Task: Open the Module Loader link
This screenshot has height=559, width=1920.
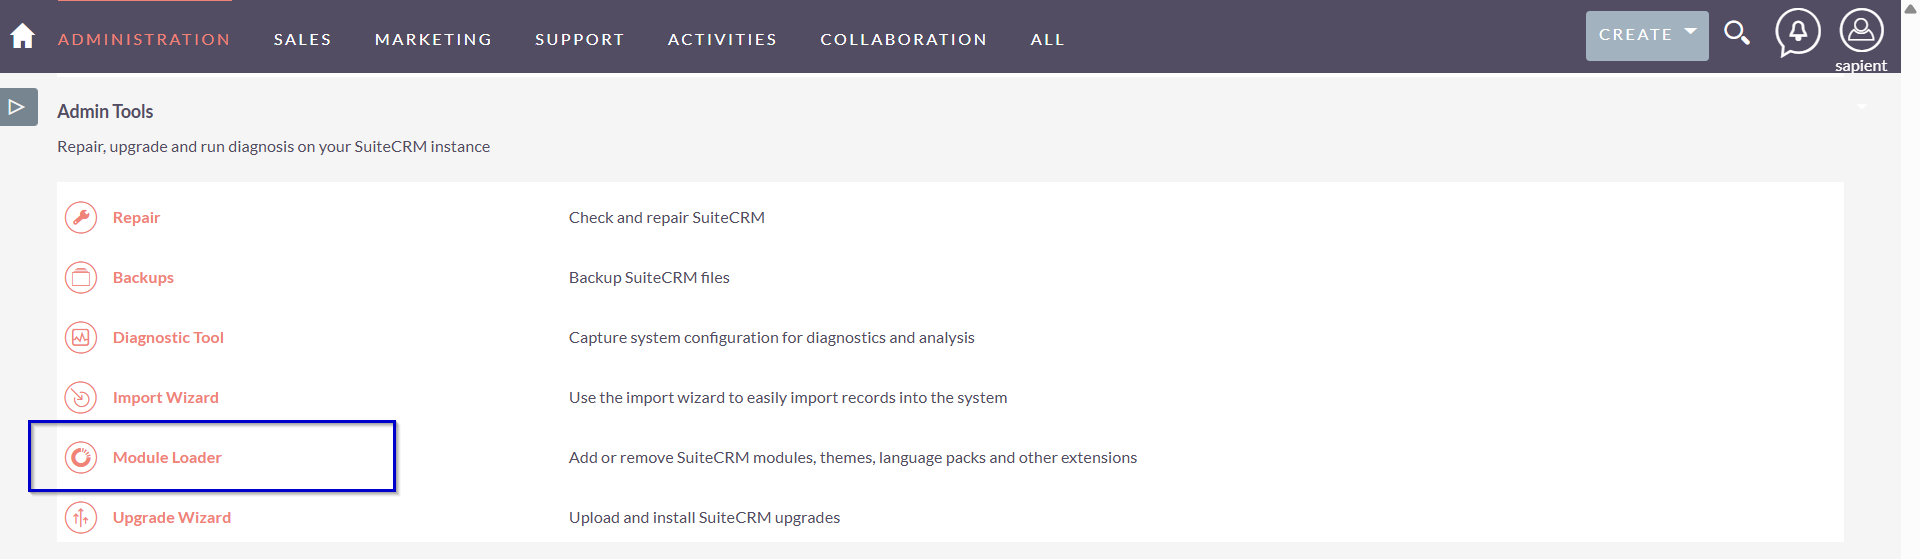Action: (167, 457)
